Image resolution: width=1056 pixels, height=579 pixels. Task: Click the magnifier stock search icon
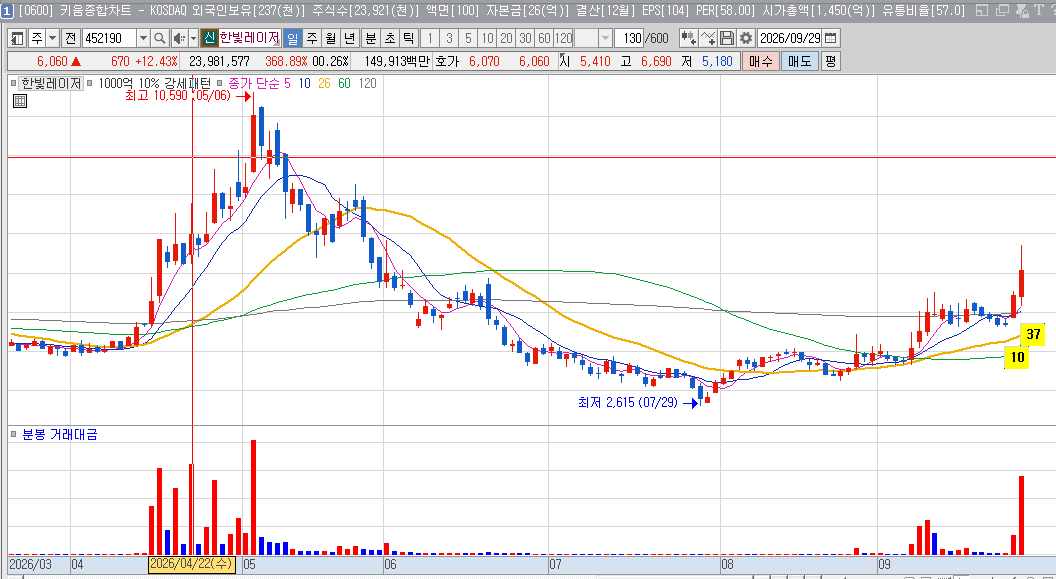[160, 38]
